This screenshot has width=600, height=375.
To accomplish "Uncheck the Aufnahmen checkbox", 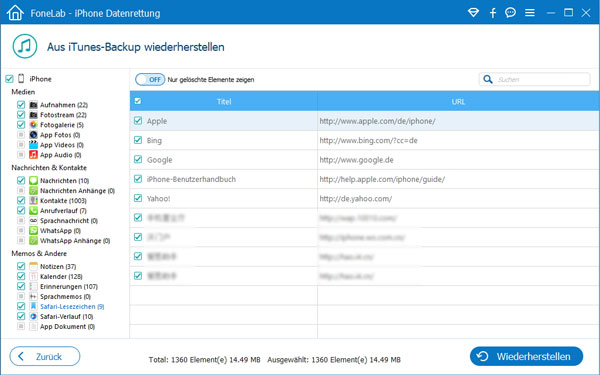I will (x=21, y=104).
